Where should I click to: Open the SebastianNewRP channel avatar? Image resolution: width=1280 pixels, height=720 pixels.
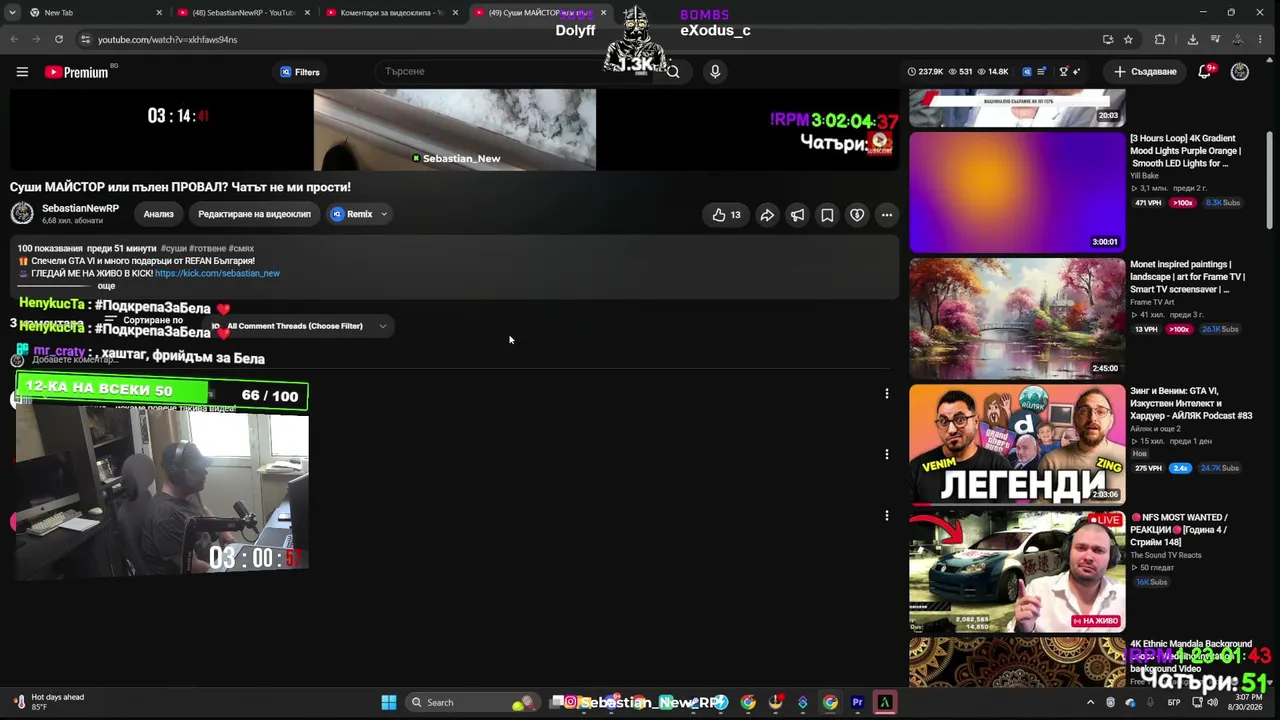tap(22, 214)
